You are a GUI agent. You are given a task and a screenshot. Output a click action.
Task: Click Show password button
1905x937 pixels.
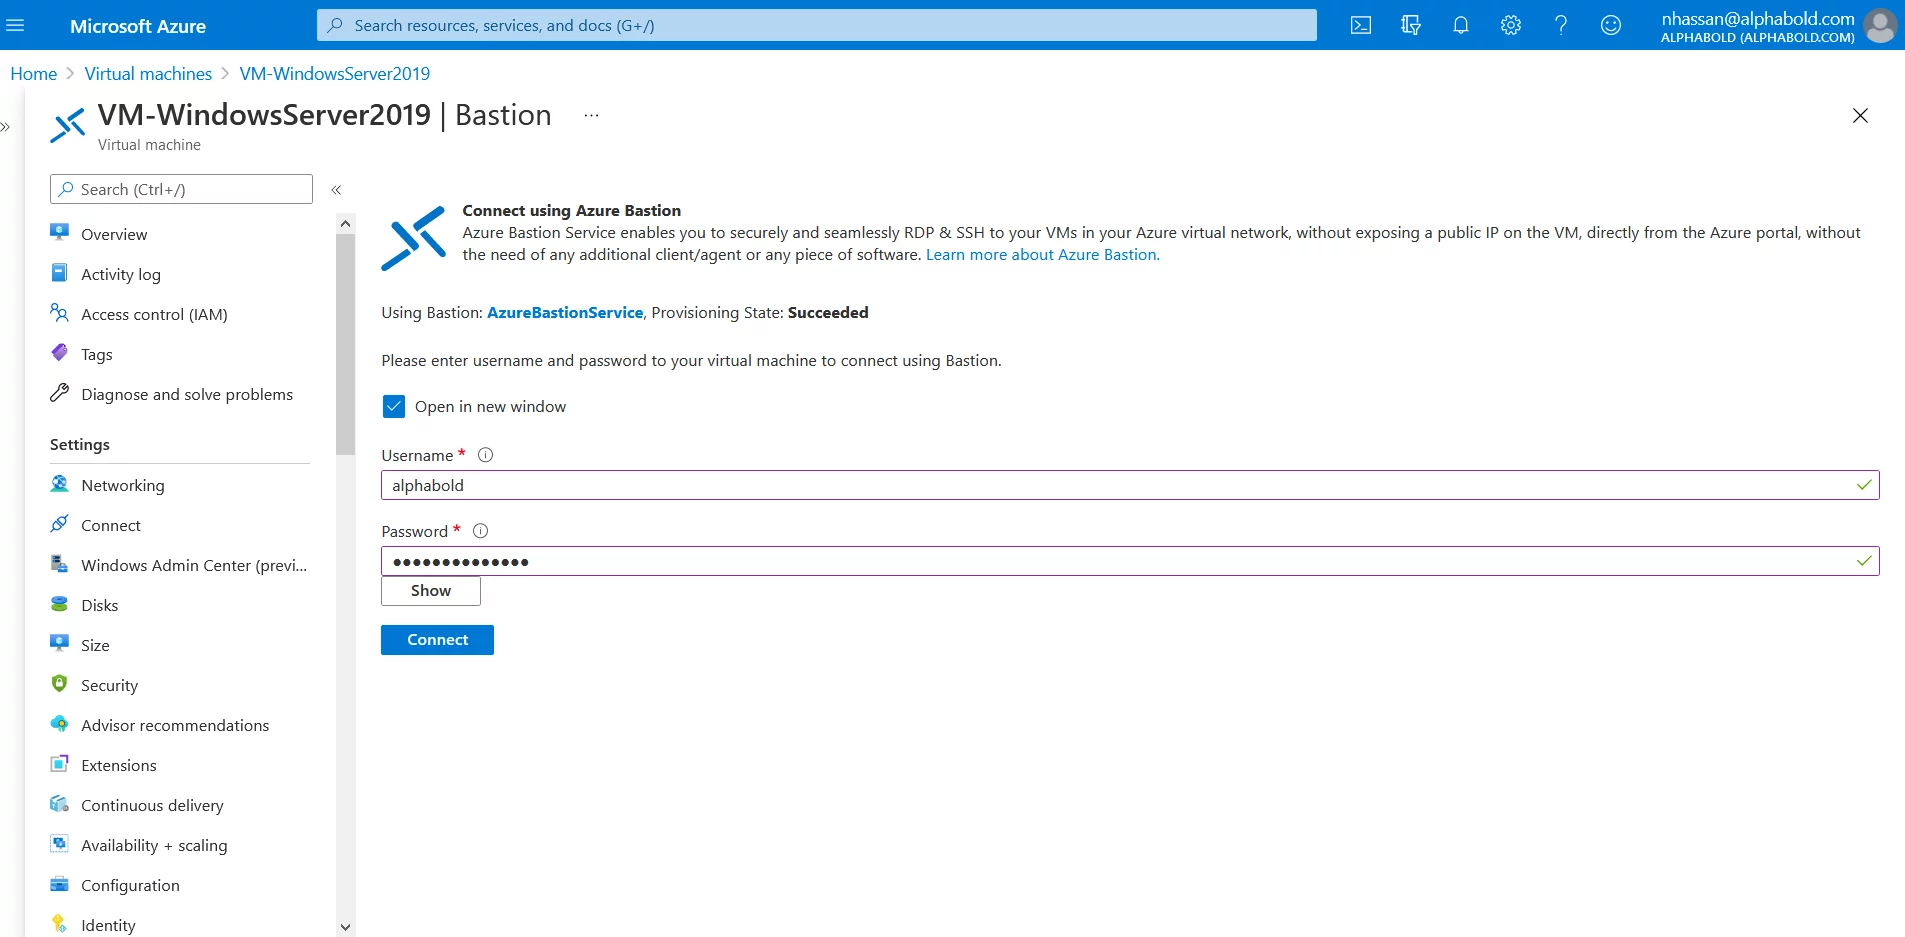coord(431,591)
